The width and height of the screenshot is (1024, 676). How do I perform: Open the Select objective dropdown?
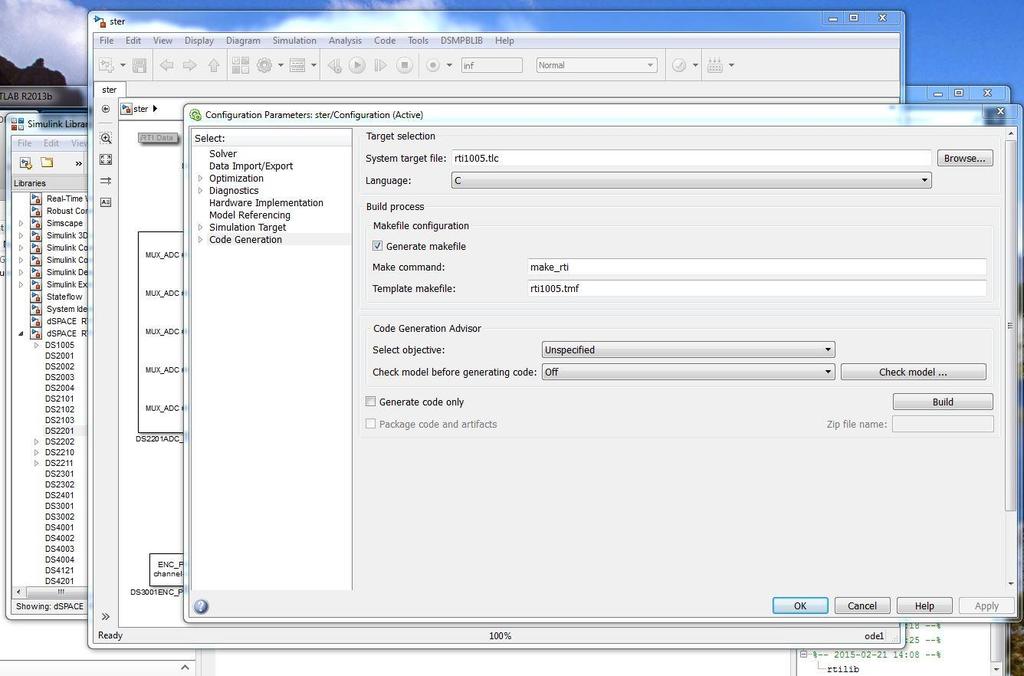point(688,349)
